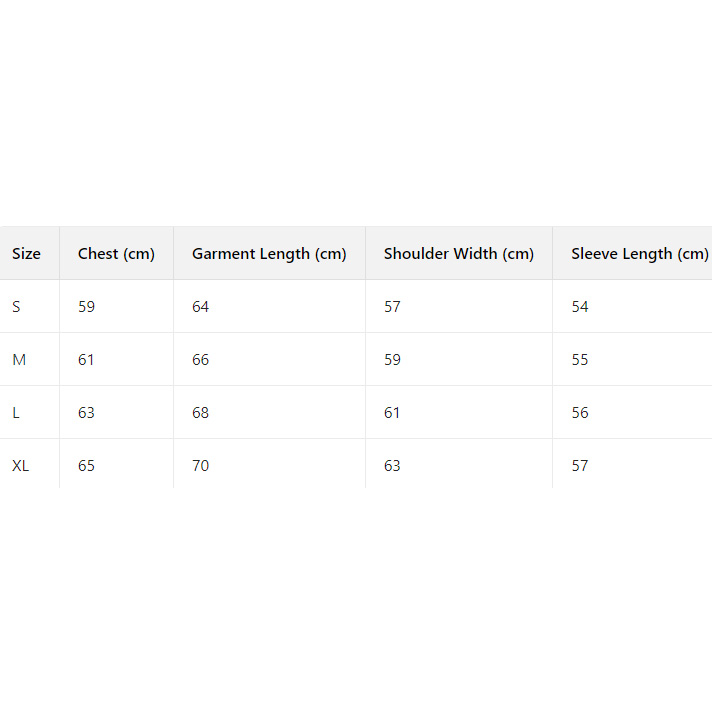Click garment length value 66 for M
Image resolution: width=712 pixels, height=712 pixels.
tap(201, 360)
